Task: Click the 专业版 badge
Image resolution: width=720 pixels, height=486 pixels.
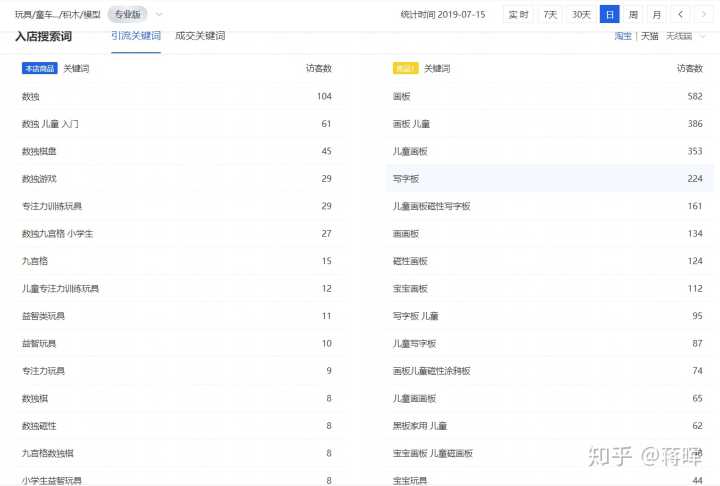Action: tap(128, 14)
